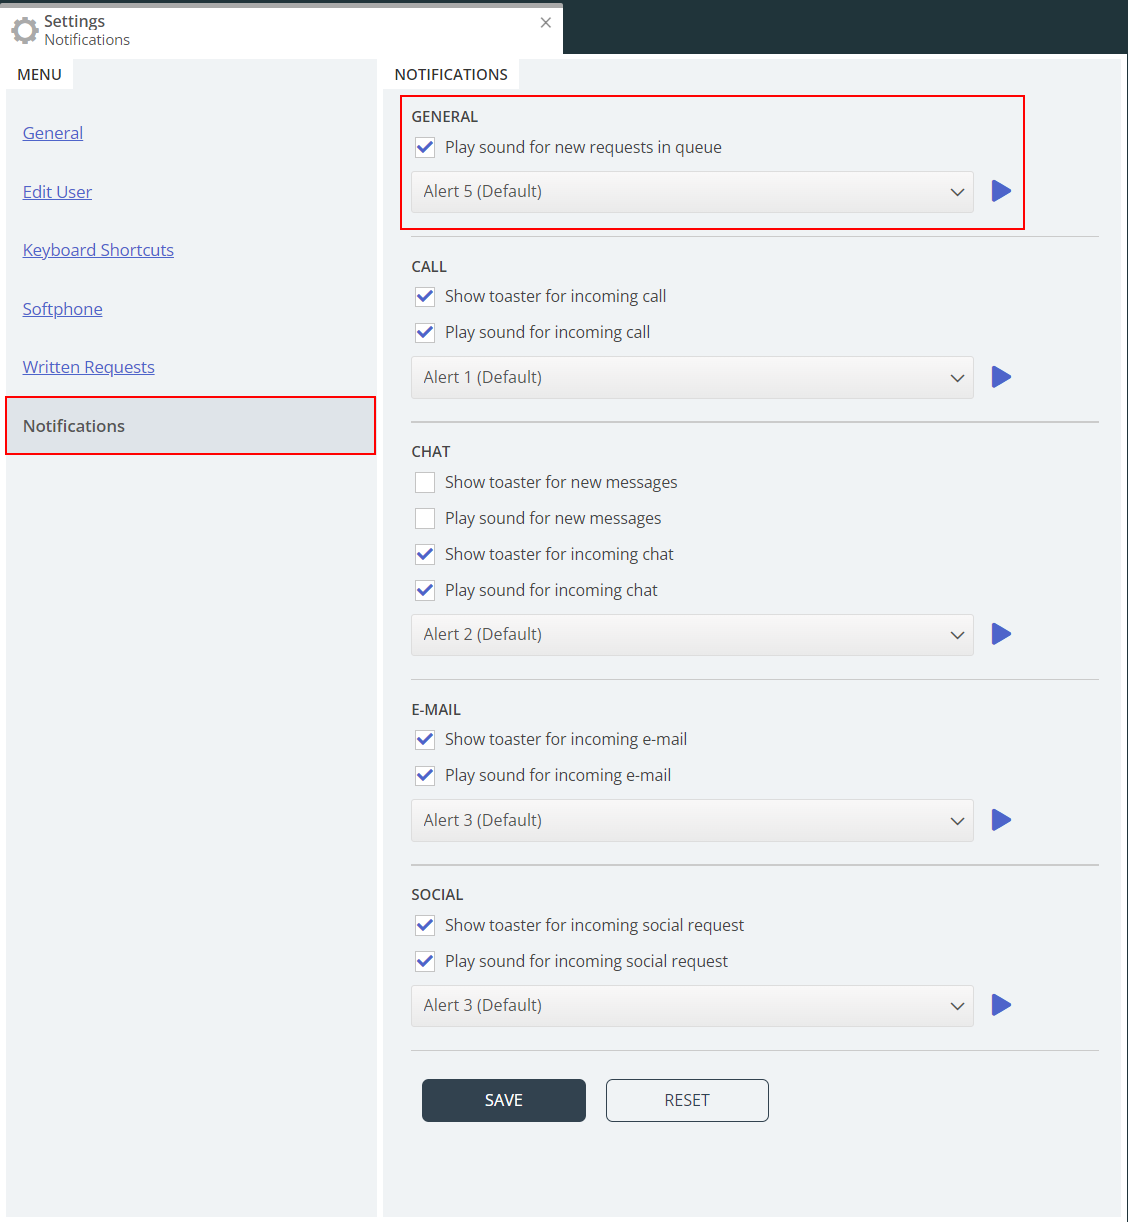Image resolution: width=1128 pixels, height=1222 pixels.
Task: Expand the Call alert sound dropdown
Action: pos(692,377)
